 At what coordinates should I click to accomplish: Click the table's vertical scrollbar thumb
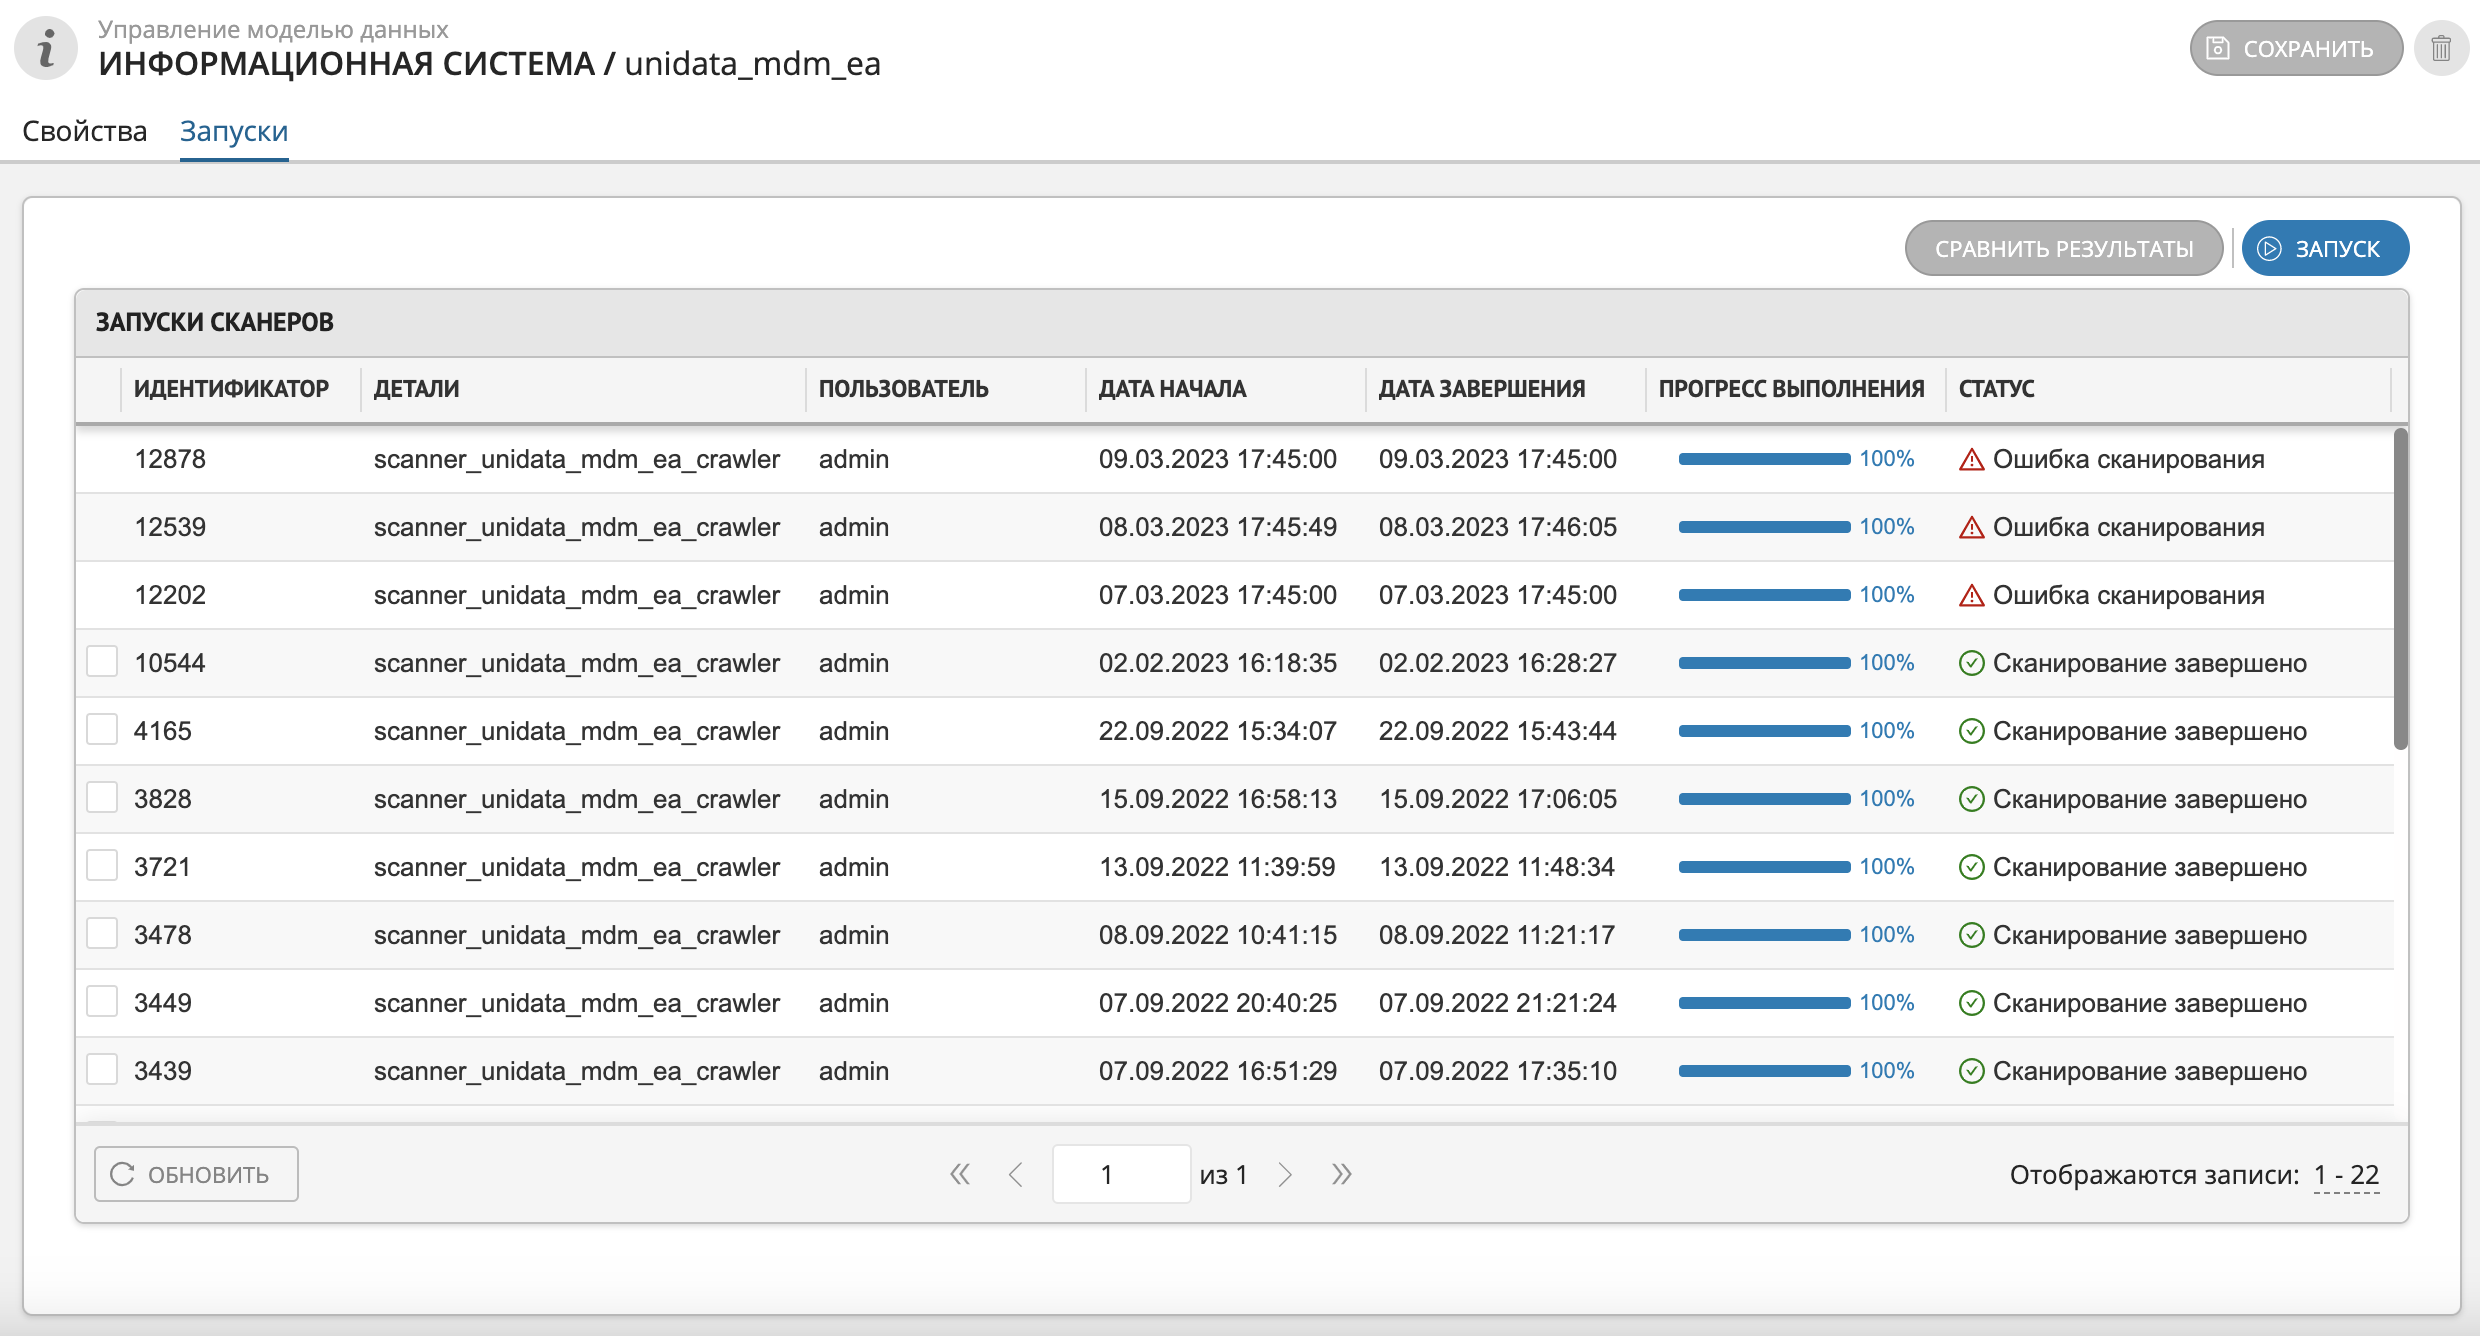[2400, 588]
